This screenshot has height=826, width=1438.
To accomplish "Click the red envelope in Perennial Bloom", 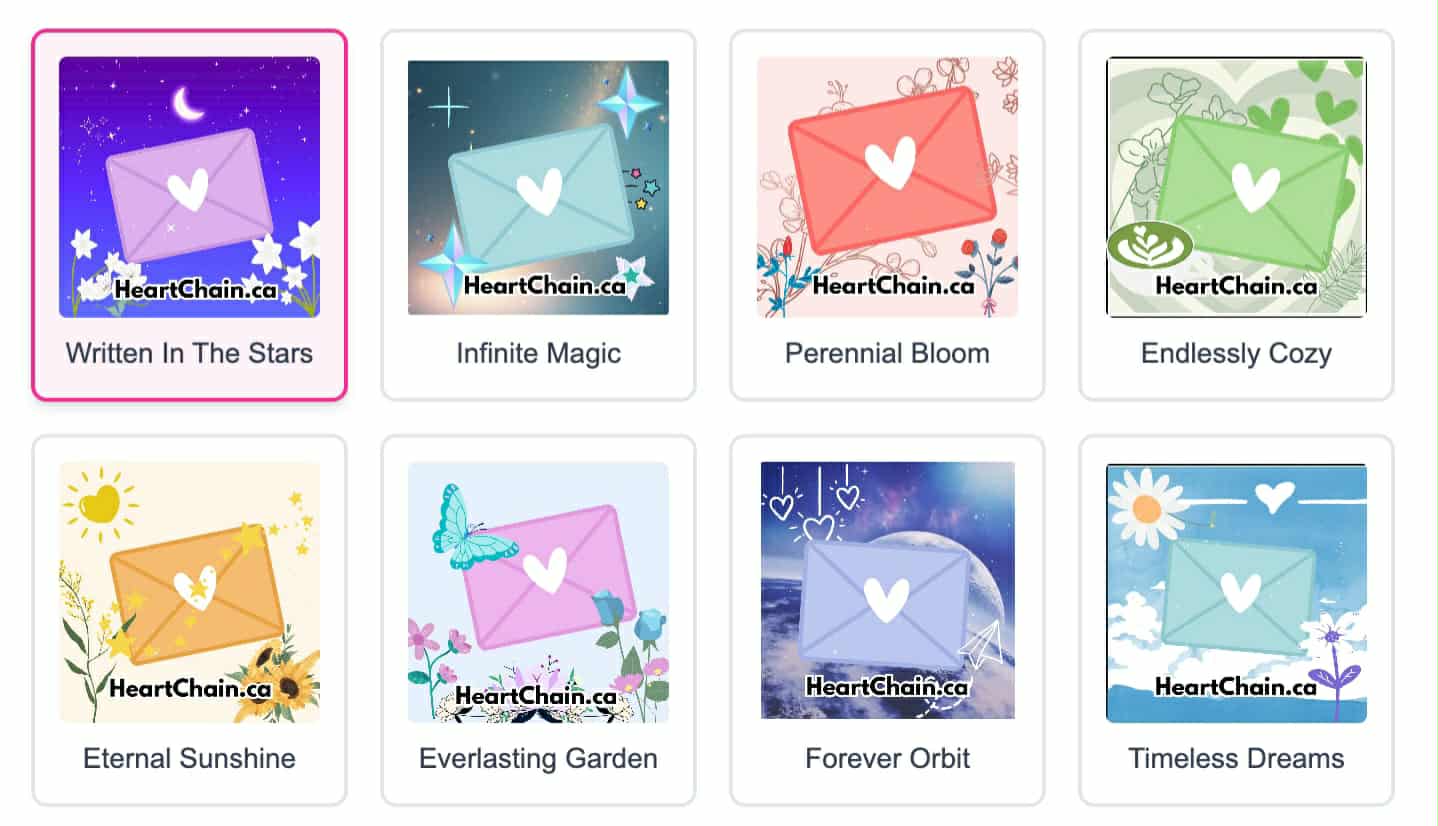I will click(892, 170).
